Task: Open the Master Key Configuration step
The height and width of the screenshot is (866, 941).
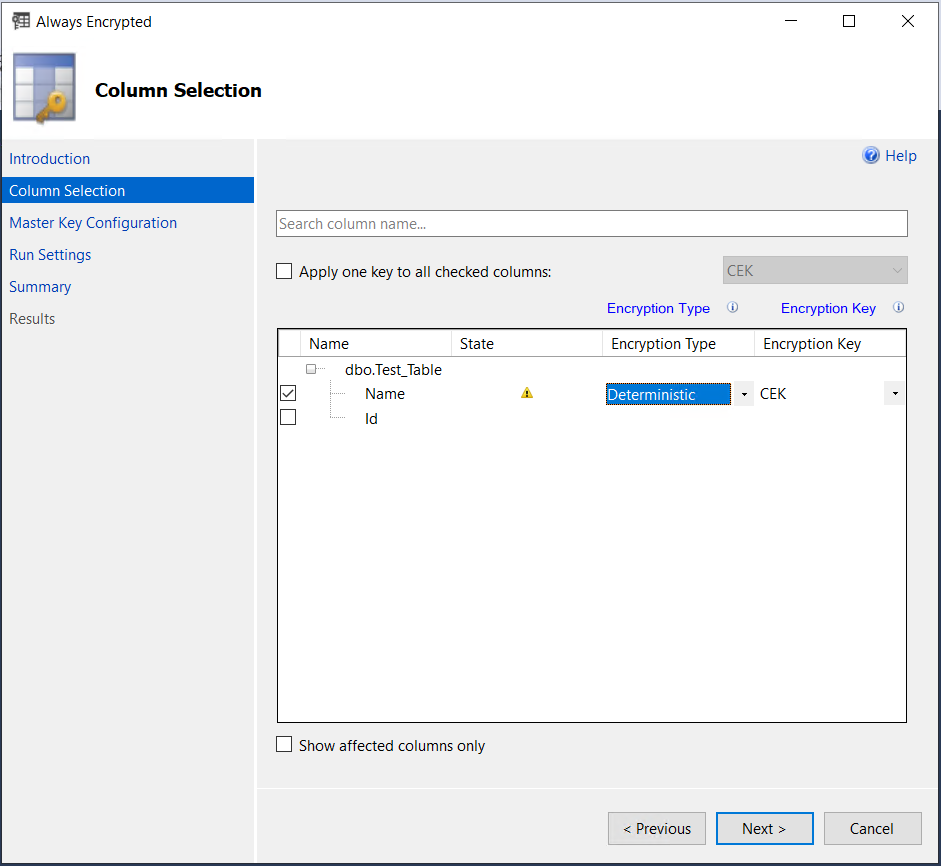Action: pos(92,222)
